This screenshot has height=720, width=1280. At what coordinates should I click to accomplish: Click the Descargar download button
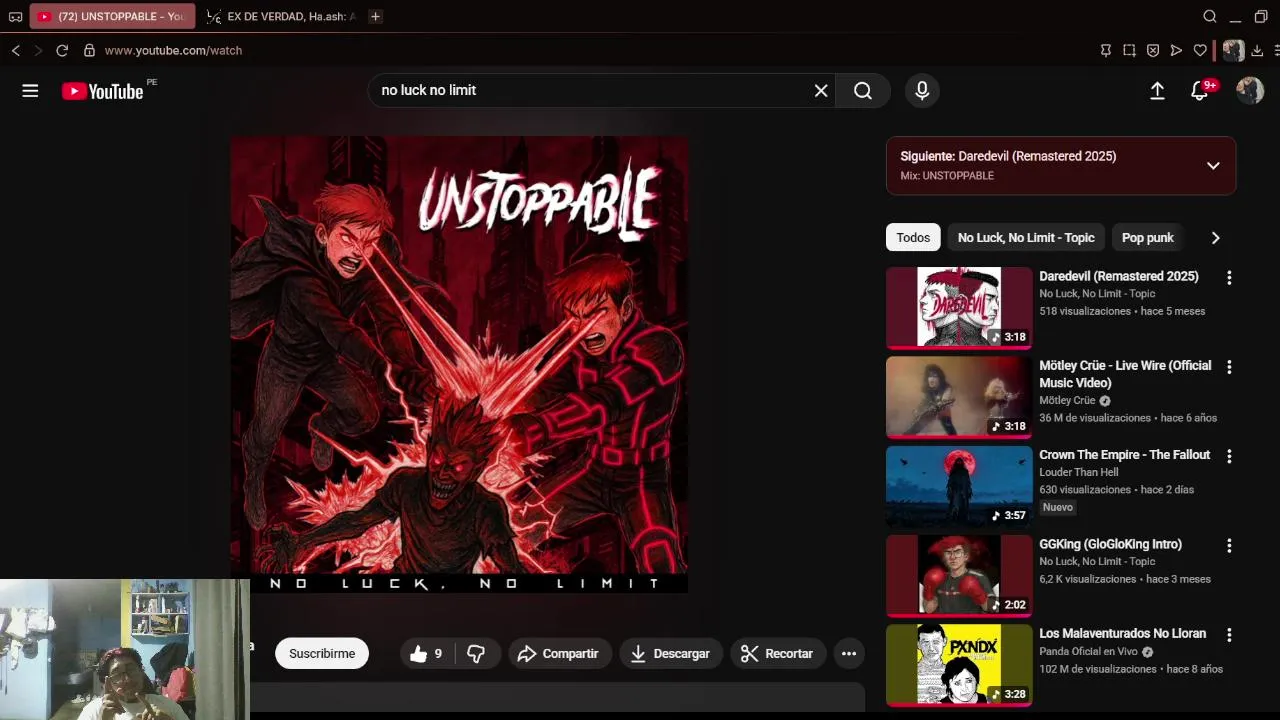click(670, 654)
